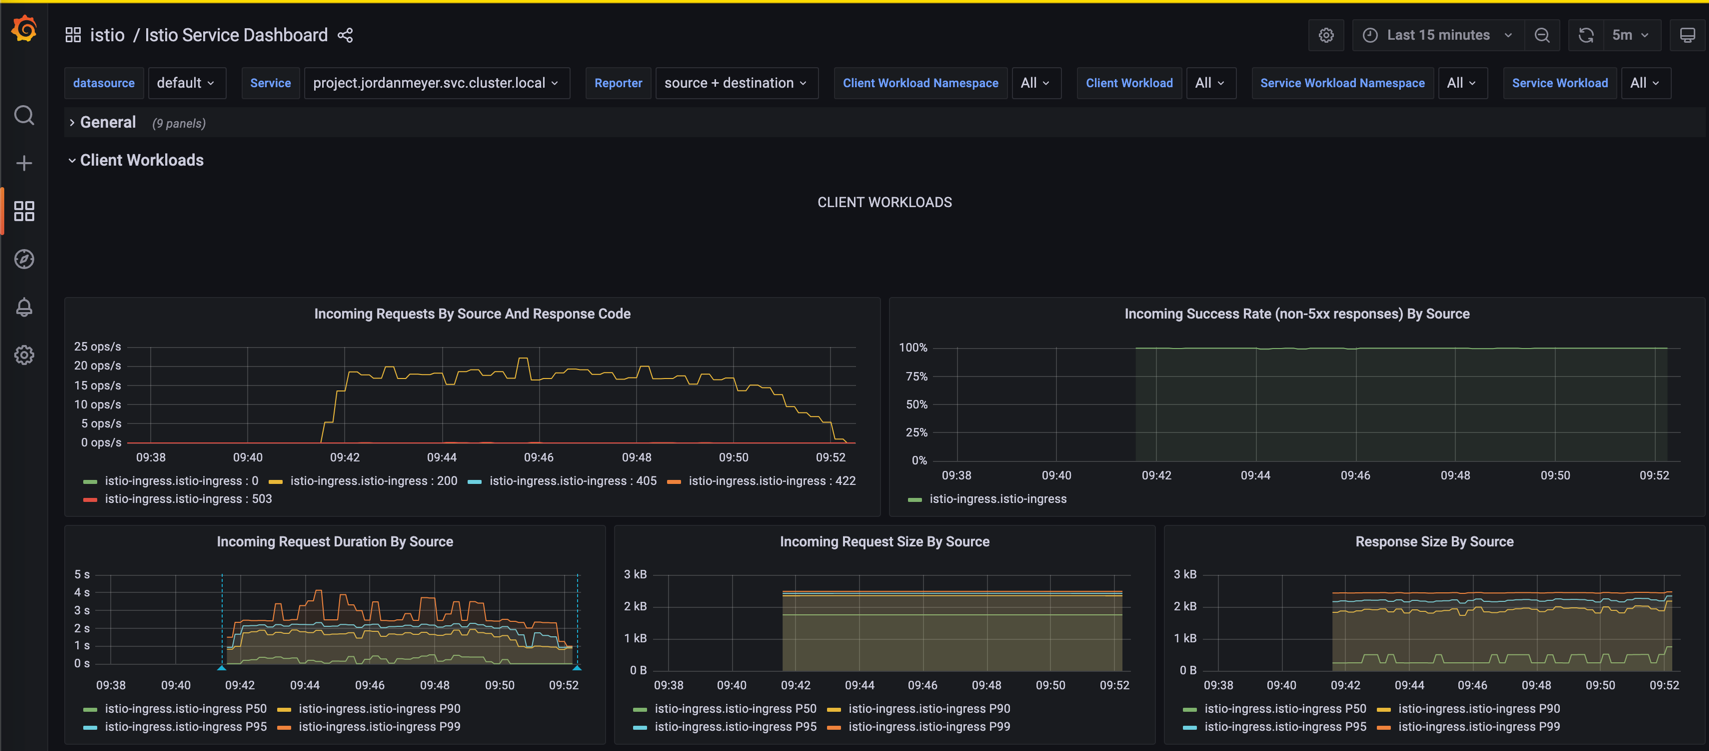The height and width of the screenshot is (751, 1709).
Task: Open the Service Workload Namespace All dropdown
Action: pyautogui.click(x=1462, y=83)
